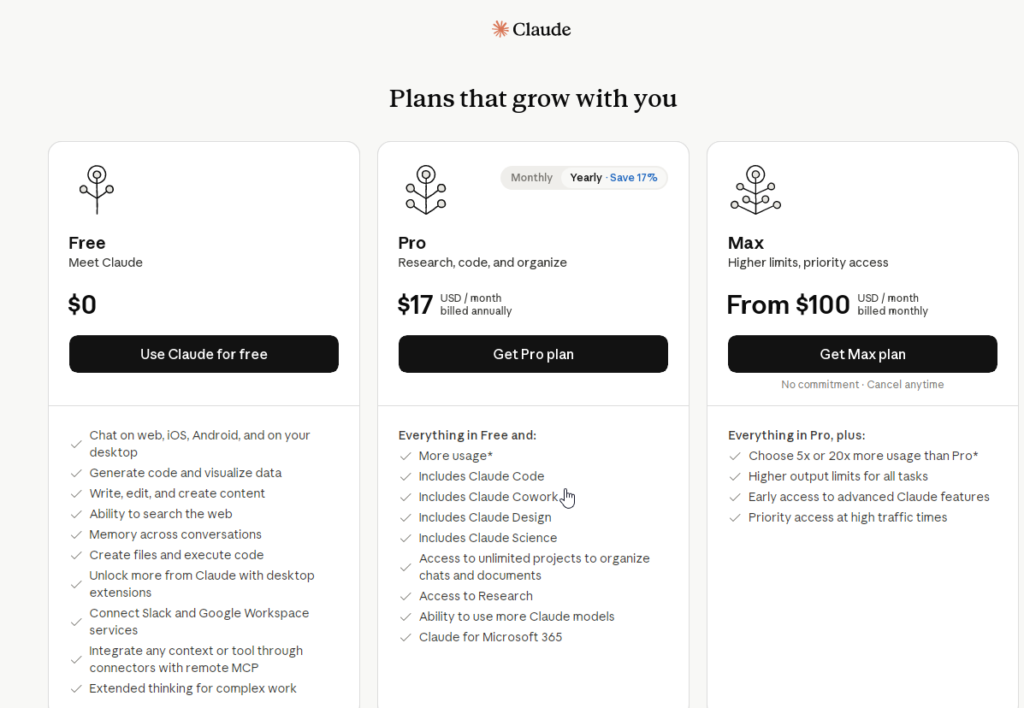
Task: Click the From $100 Max price
Action: tap(788, 305)
